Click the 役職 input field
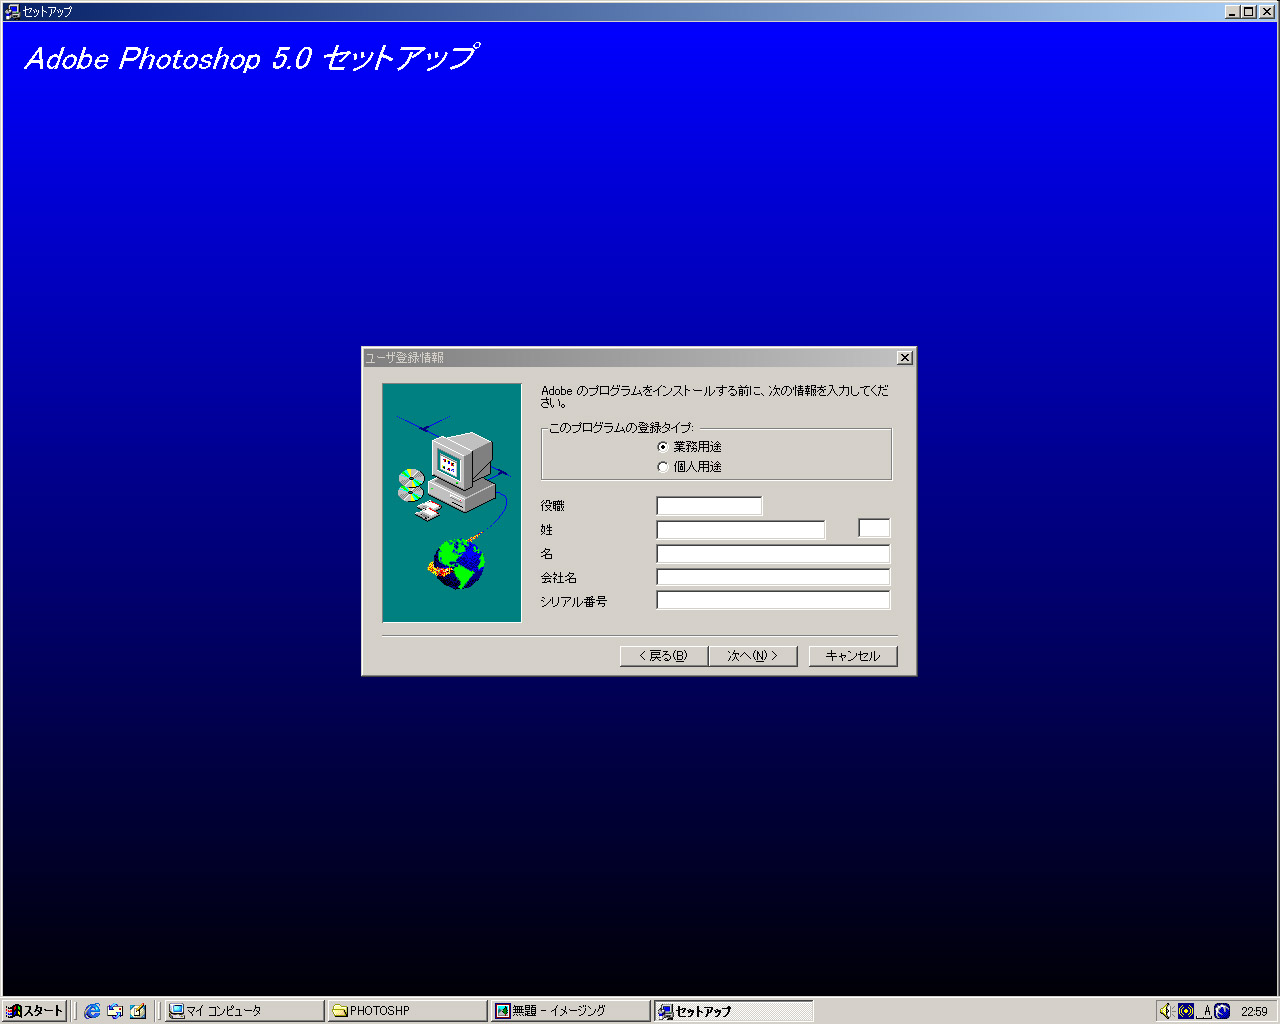The width and height of the screenshot is (1280, 1024). tap(709, 506)
